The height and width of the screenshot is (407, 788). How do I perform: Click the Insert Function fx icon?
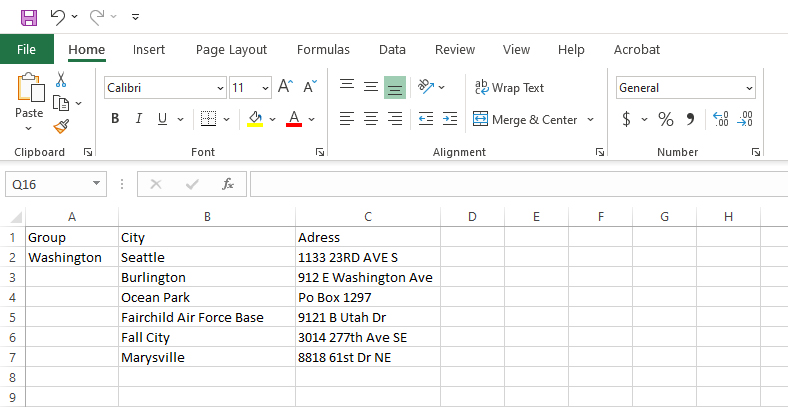[228, 184]
